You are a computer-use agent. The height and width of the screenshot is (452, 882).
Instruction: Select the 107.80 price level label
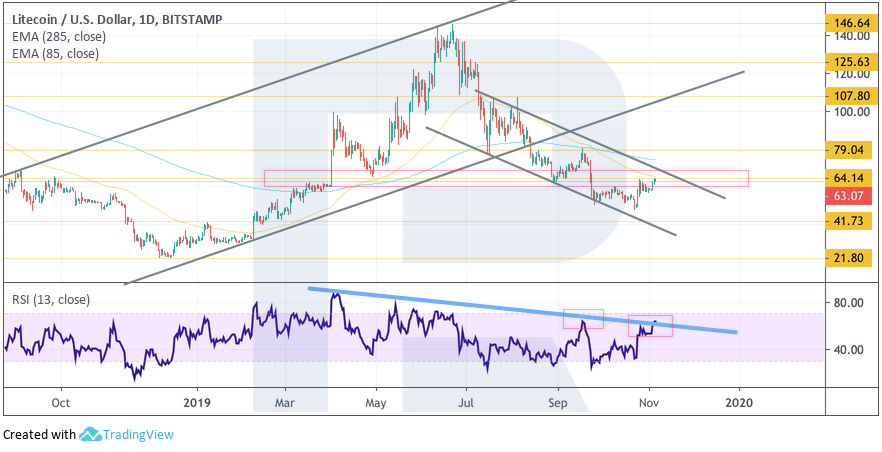[852, 97]
